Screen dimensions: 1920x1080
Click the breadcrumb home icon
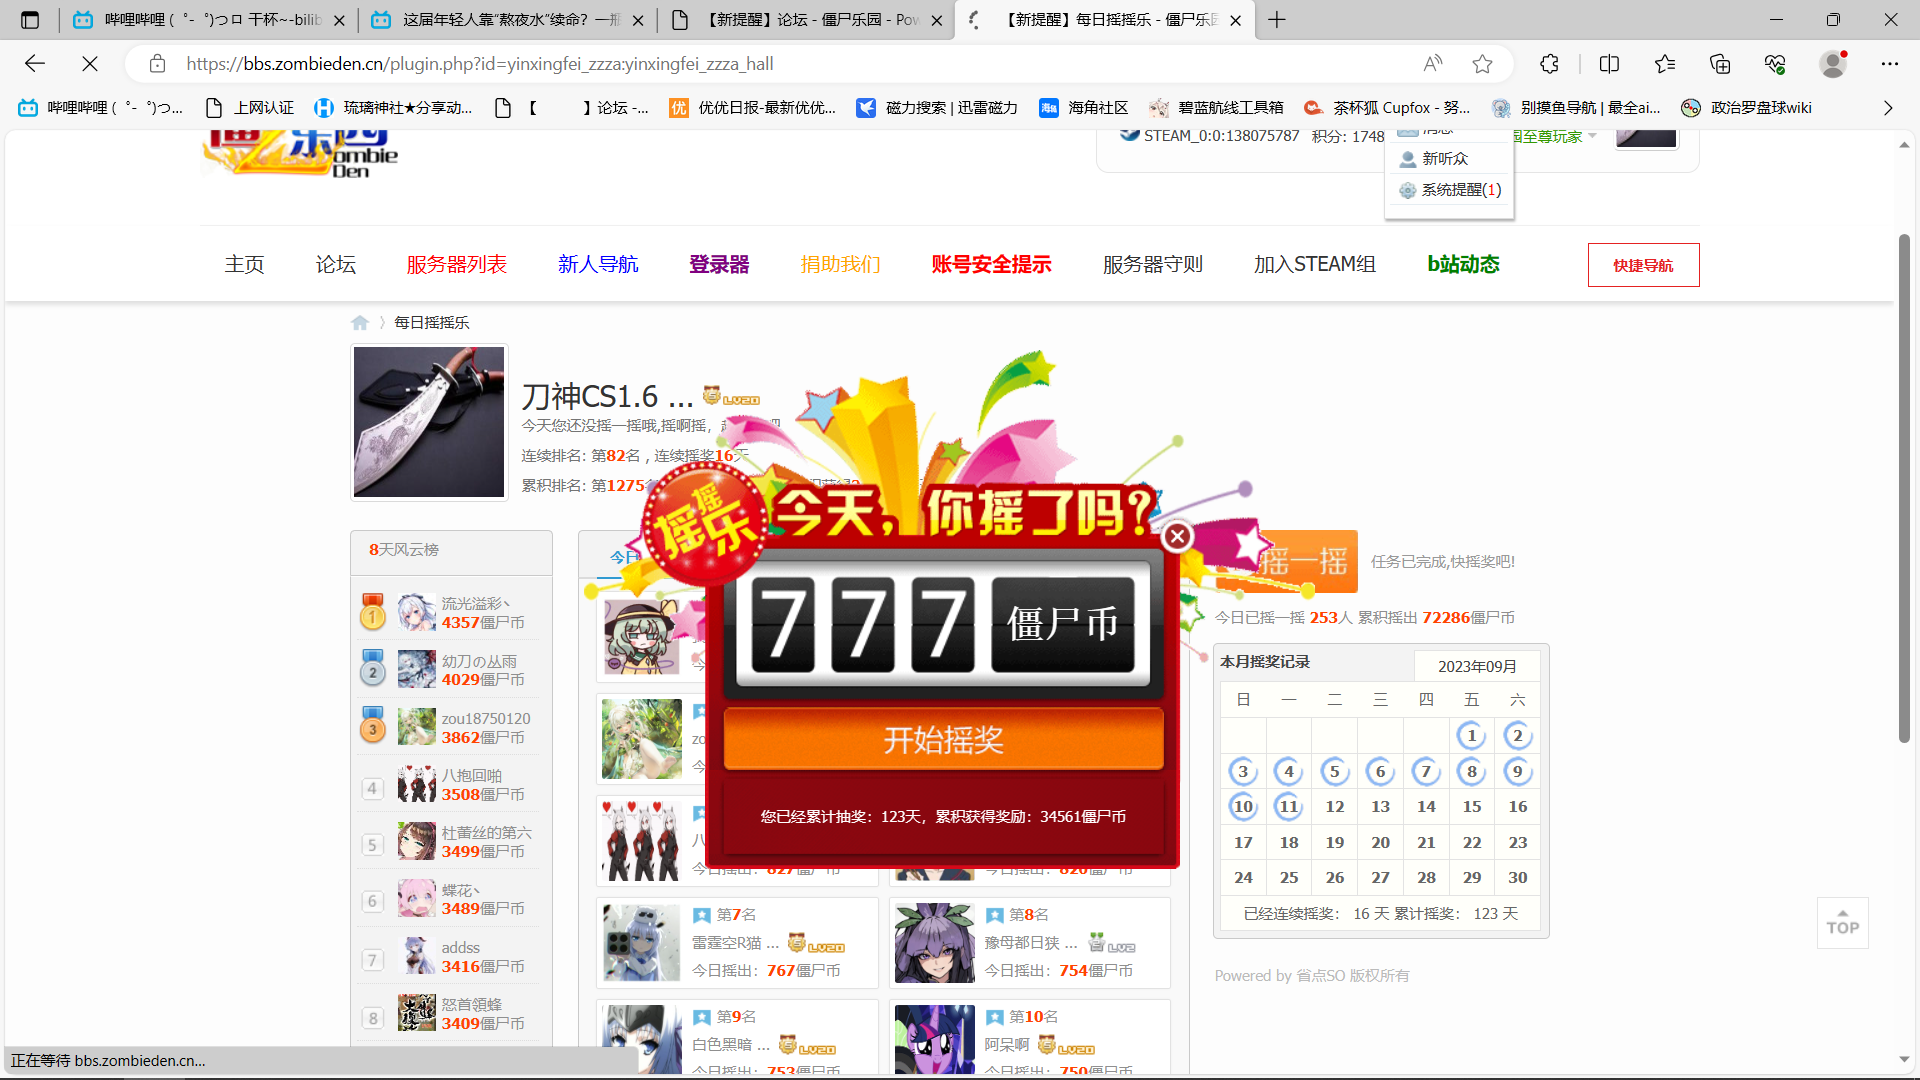360,322
